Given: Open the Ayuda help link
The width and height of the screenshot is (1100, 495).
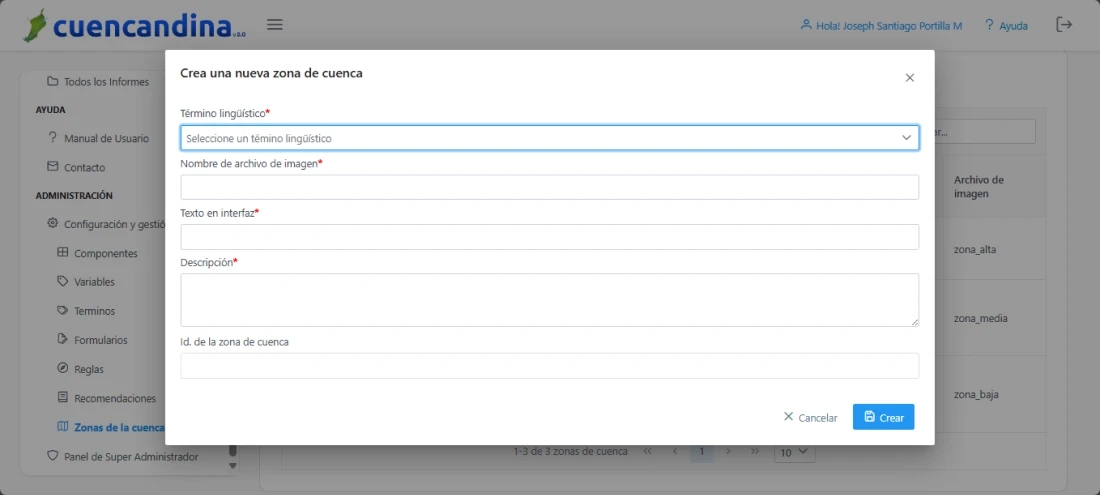Looking at the screenshot, I should coord(1006,25).
